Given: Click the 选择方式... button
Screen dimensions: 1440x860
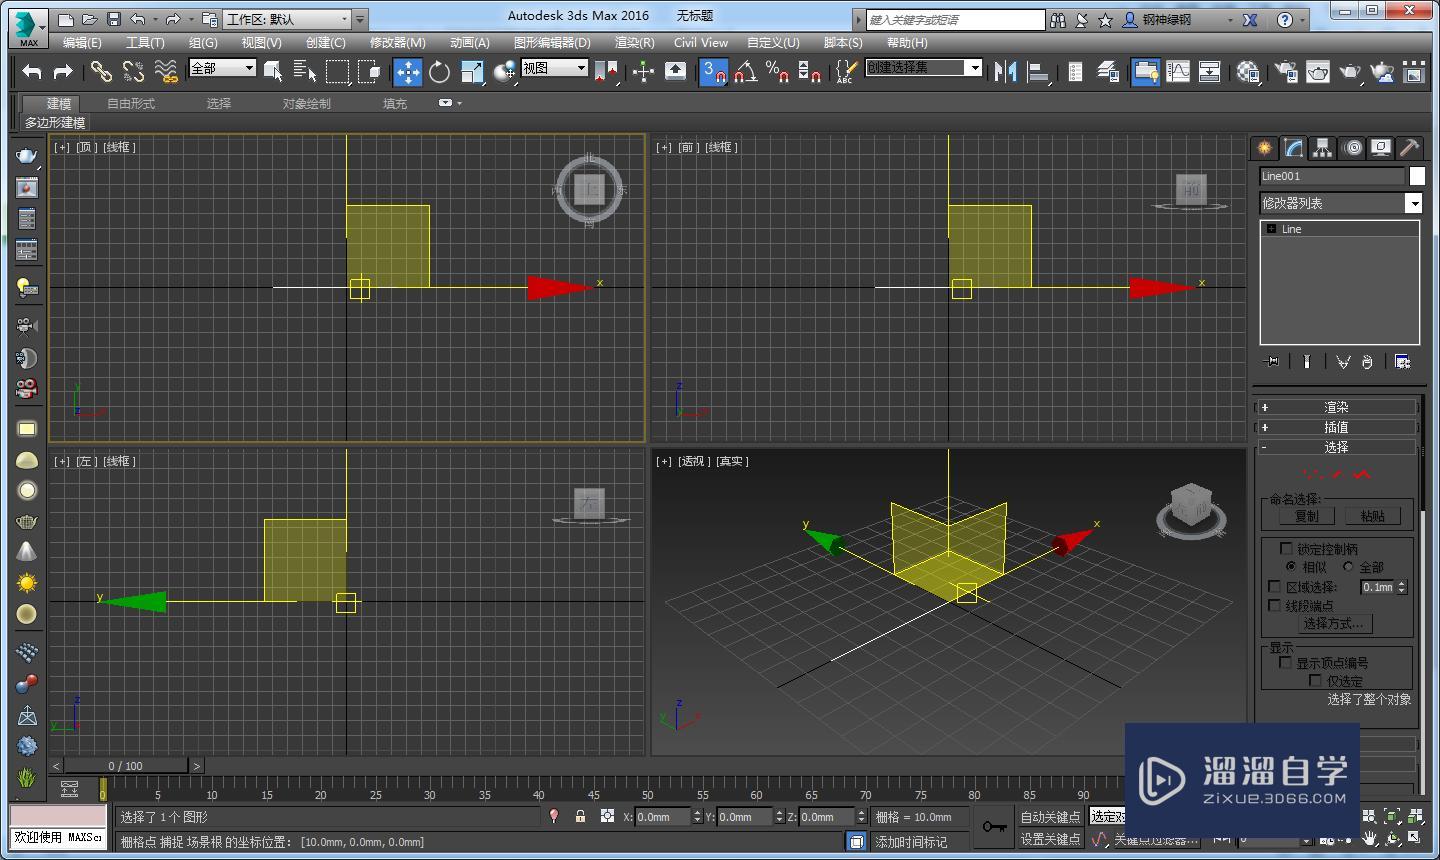Looking at the screenshot, I should pyautogui.click(x=1333, y=623).
